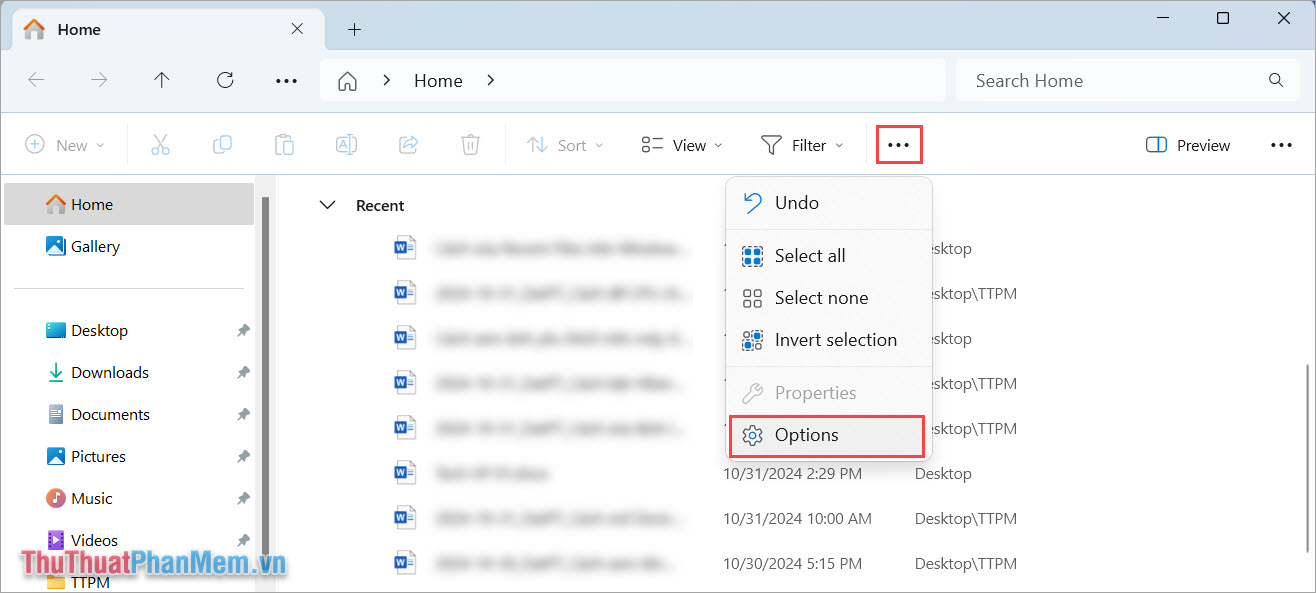Click Options in the open menu
Screen dimensions: 1316x593
click(805, 434)
